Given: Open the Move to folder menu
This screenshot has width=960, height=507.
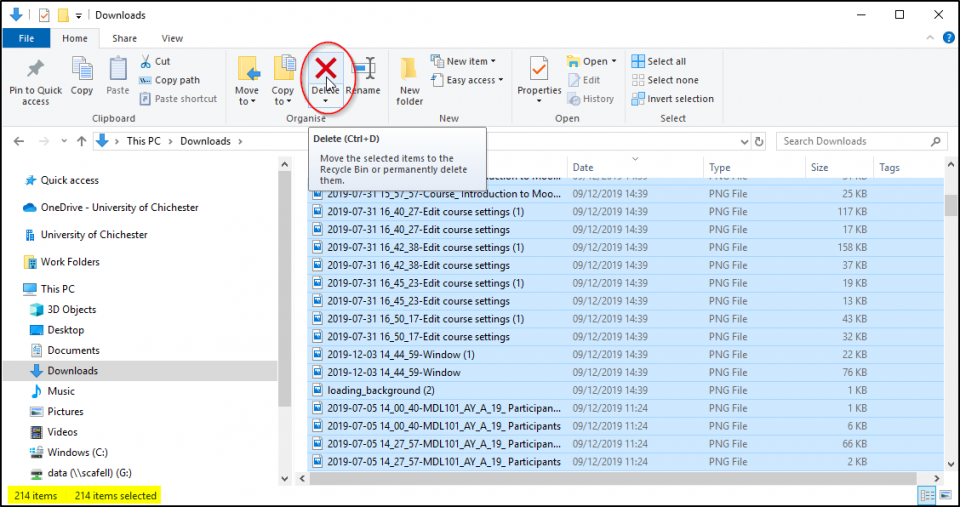Looking at the screenshot, I should 247,80.
